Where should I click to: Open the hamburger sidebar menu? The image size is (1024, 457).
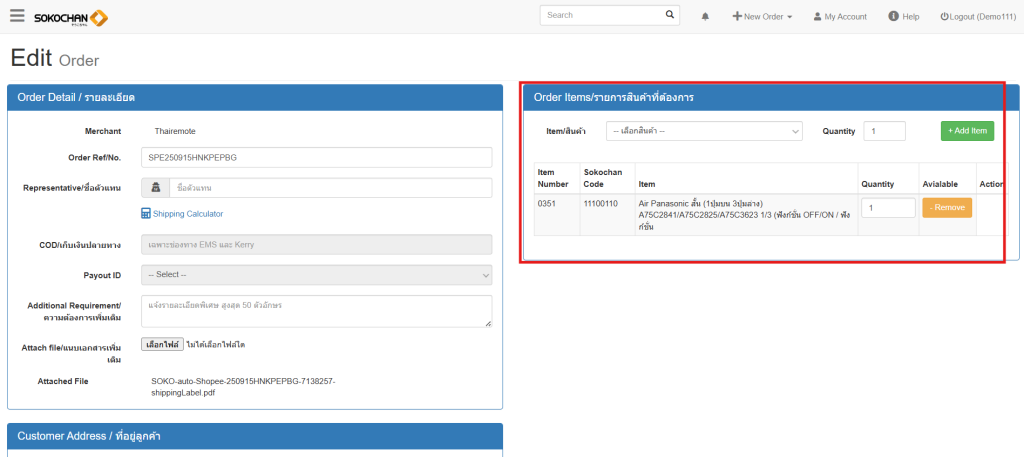click(x=17, y=16)
